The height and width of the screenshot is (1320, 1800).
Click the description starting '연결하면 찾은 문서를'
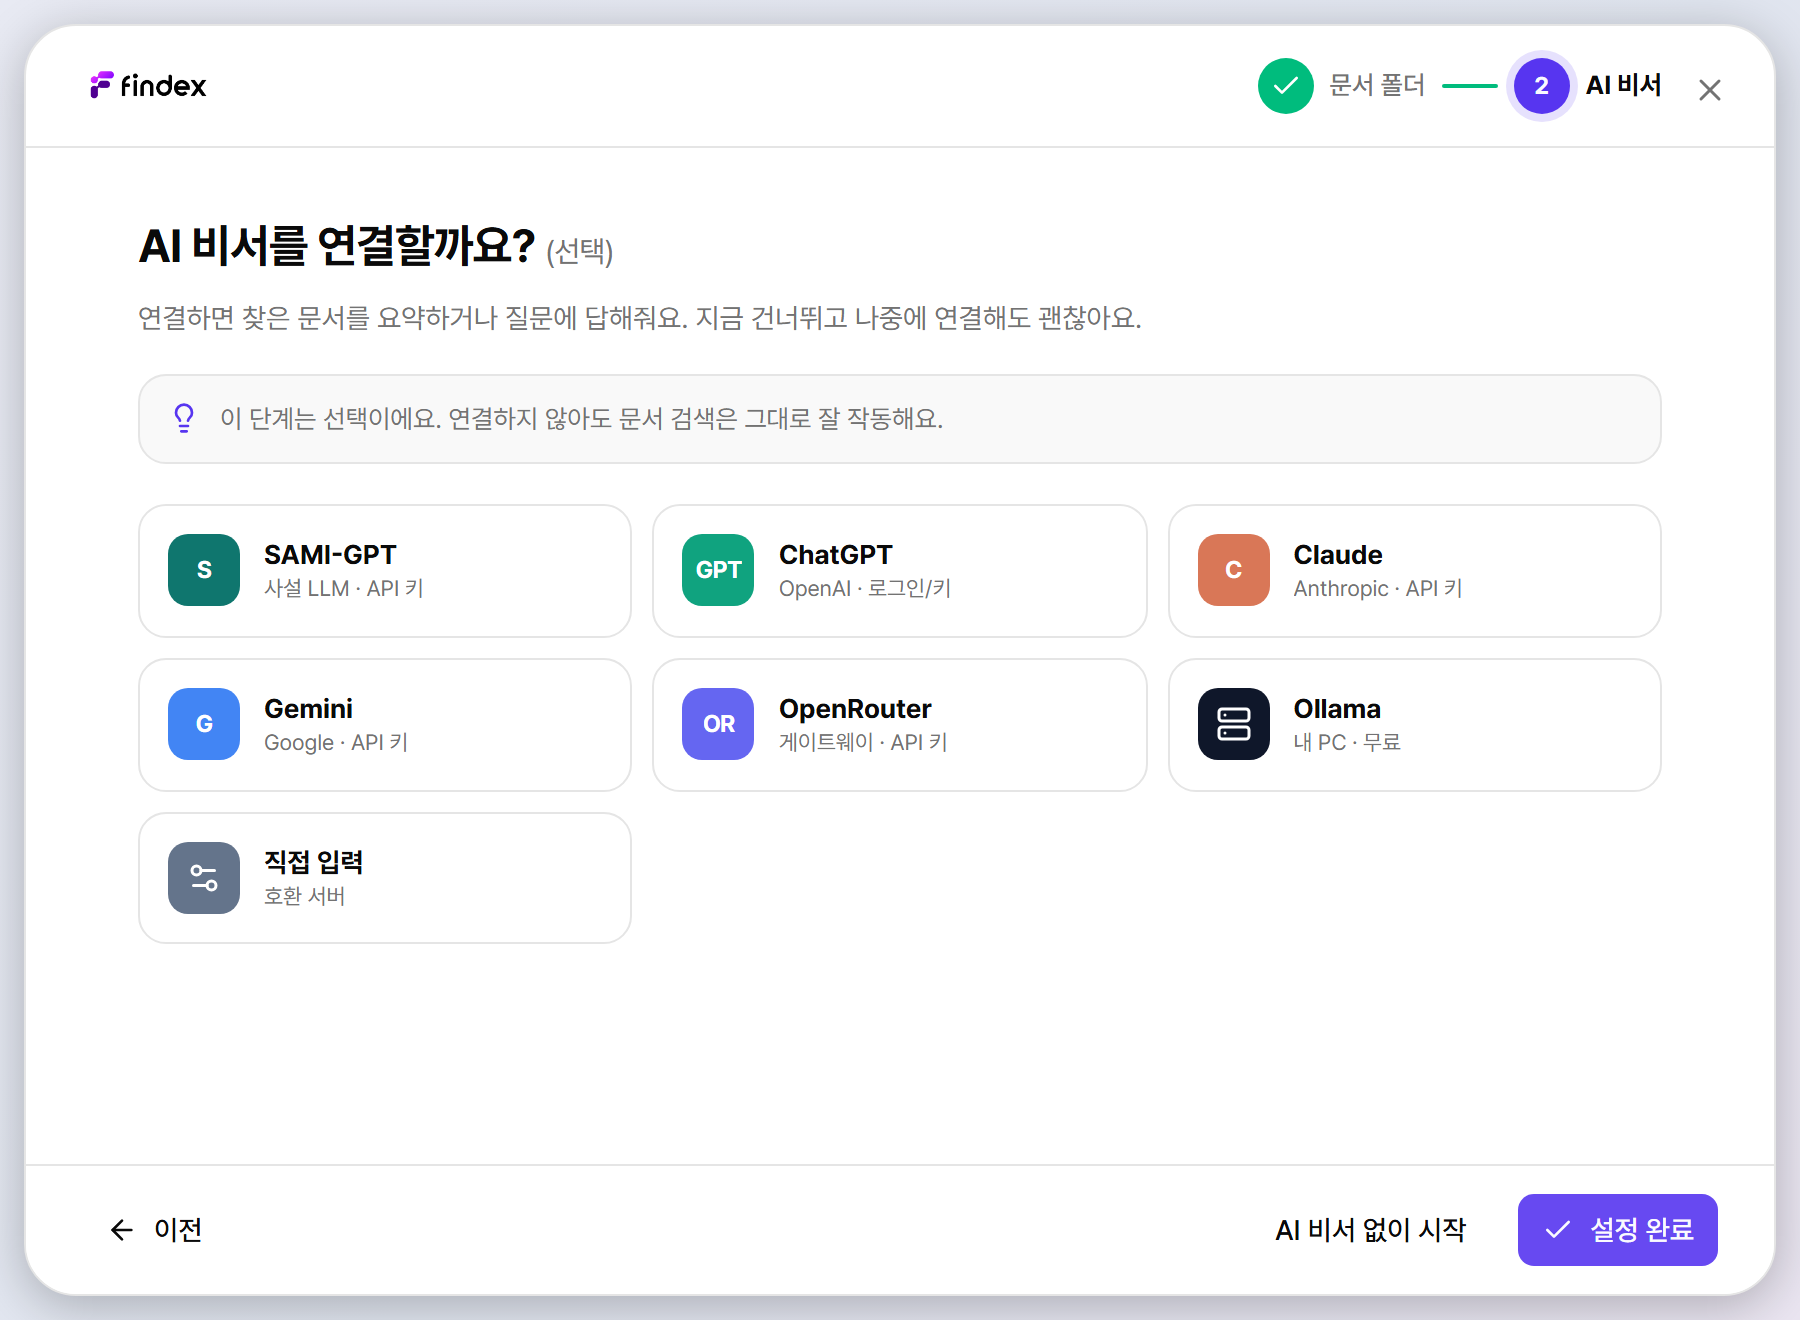pos(640,318)
